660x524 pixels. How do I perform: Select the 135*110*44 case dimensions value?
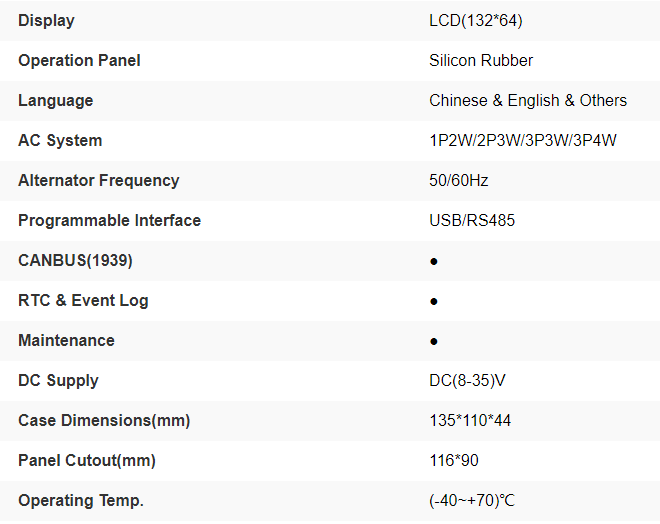(x=470, y=420)
